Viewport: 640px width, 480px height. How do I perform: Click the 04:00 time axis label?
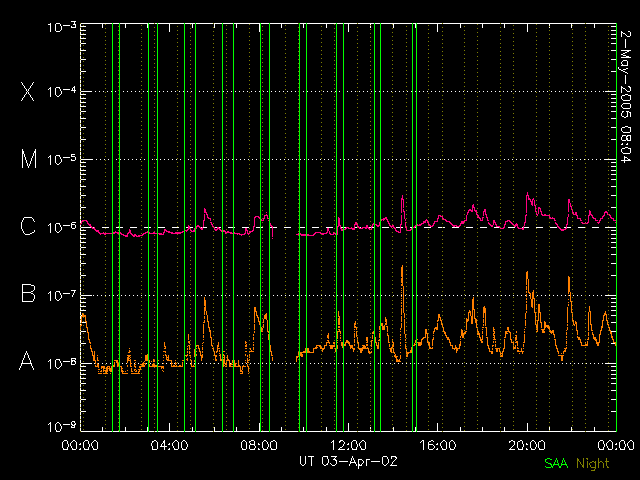169,445
